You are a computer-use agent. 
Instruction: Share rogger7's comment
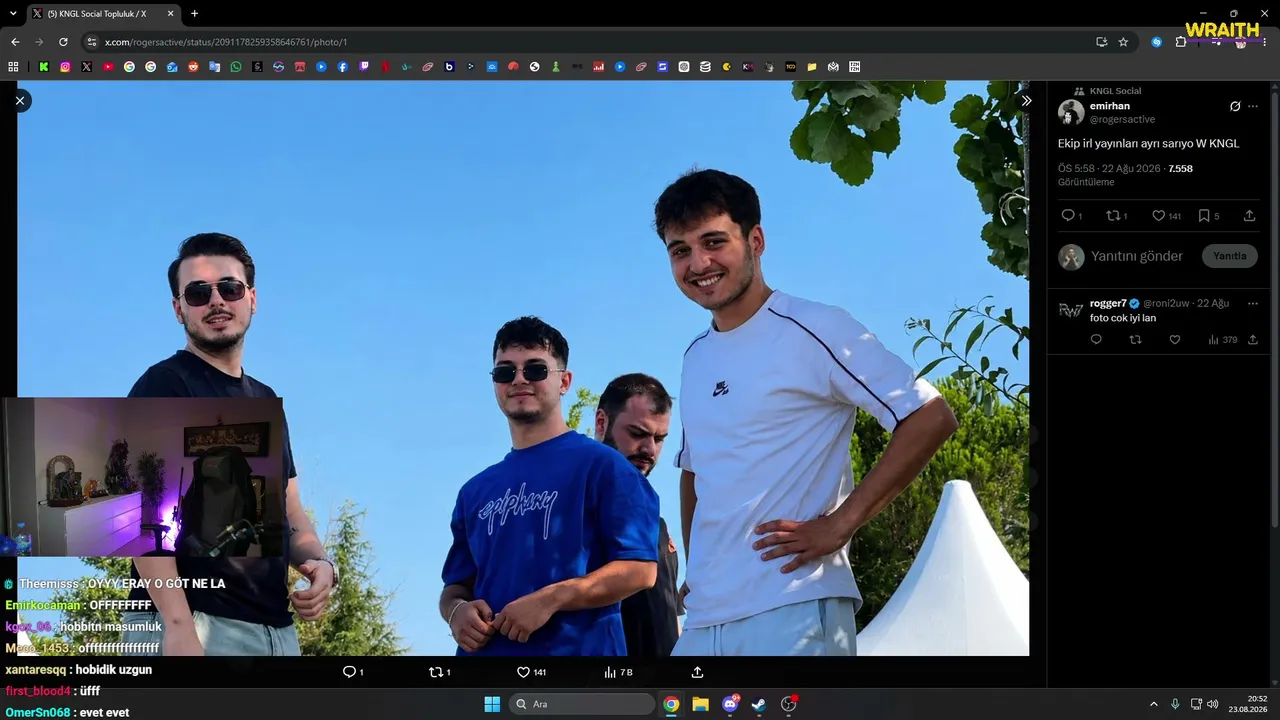coord(1253,340)
